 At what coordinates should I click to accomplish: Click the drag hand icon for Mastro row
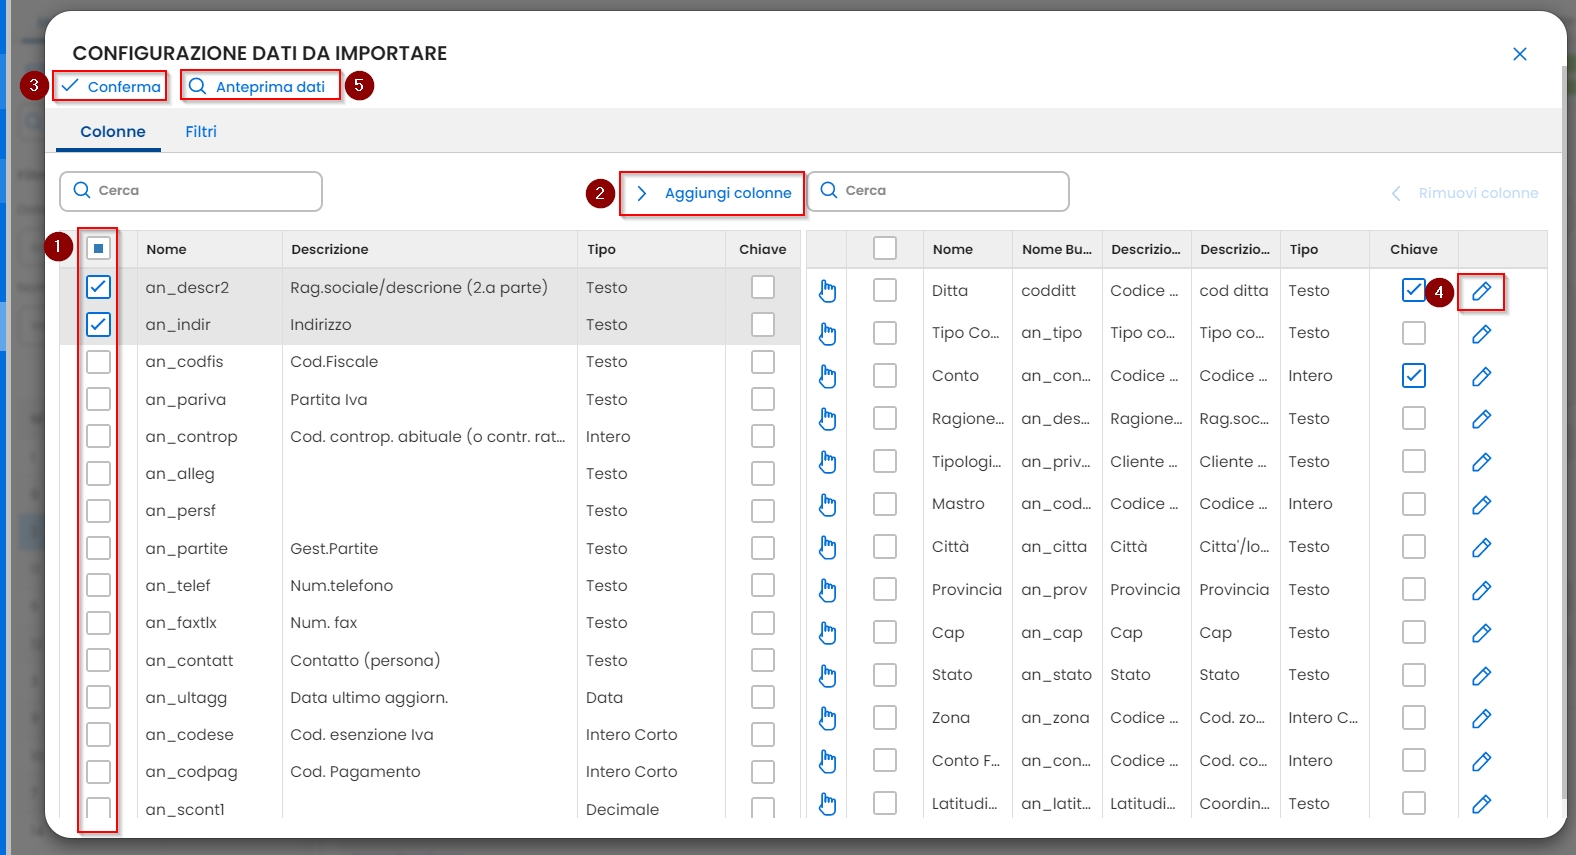point(827,505)
